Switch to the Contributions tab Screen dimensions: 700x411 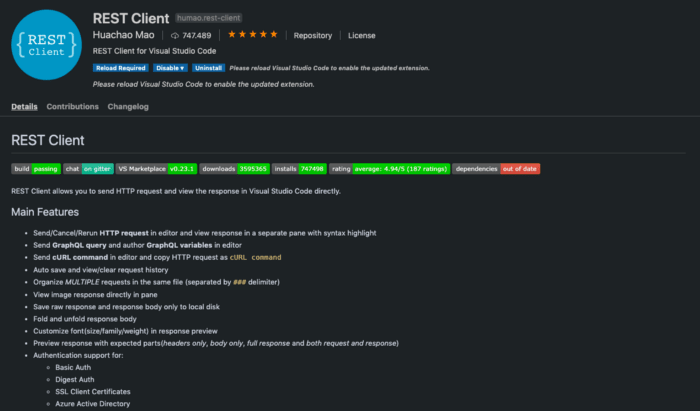coord(72,107)
